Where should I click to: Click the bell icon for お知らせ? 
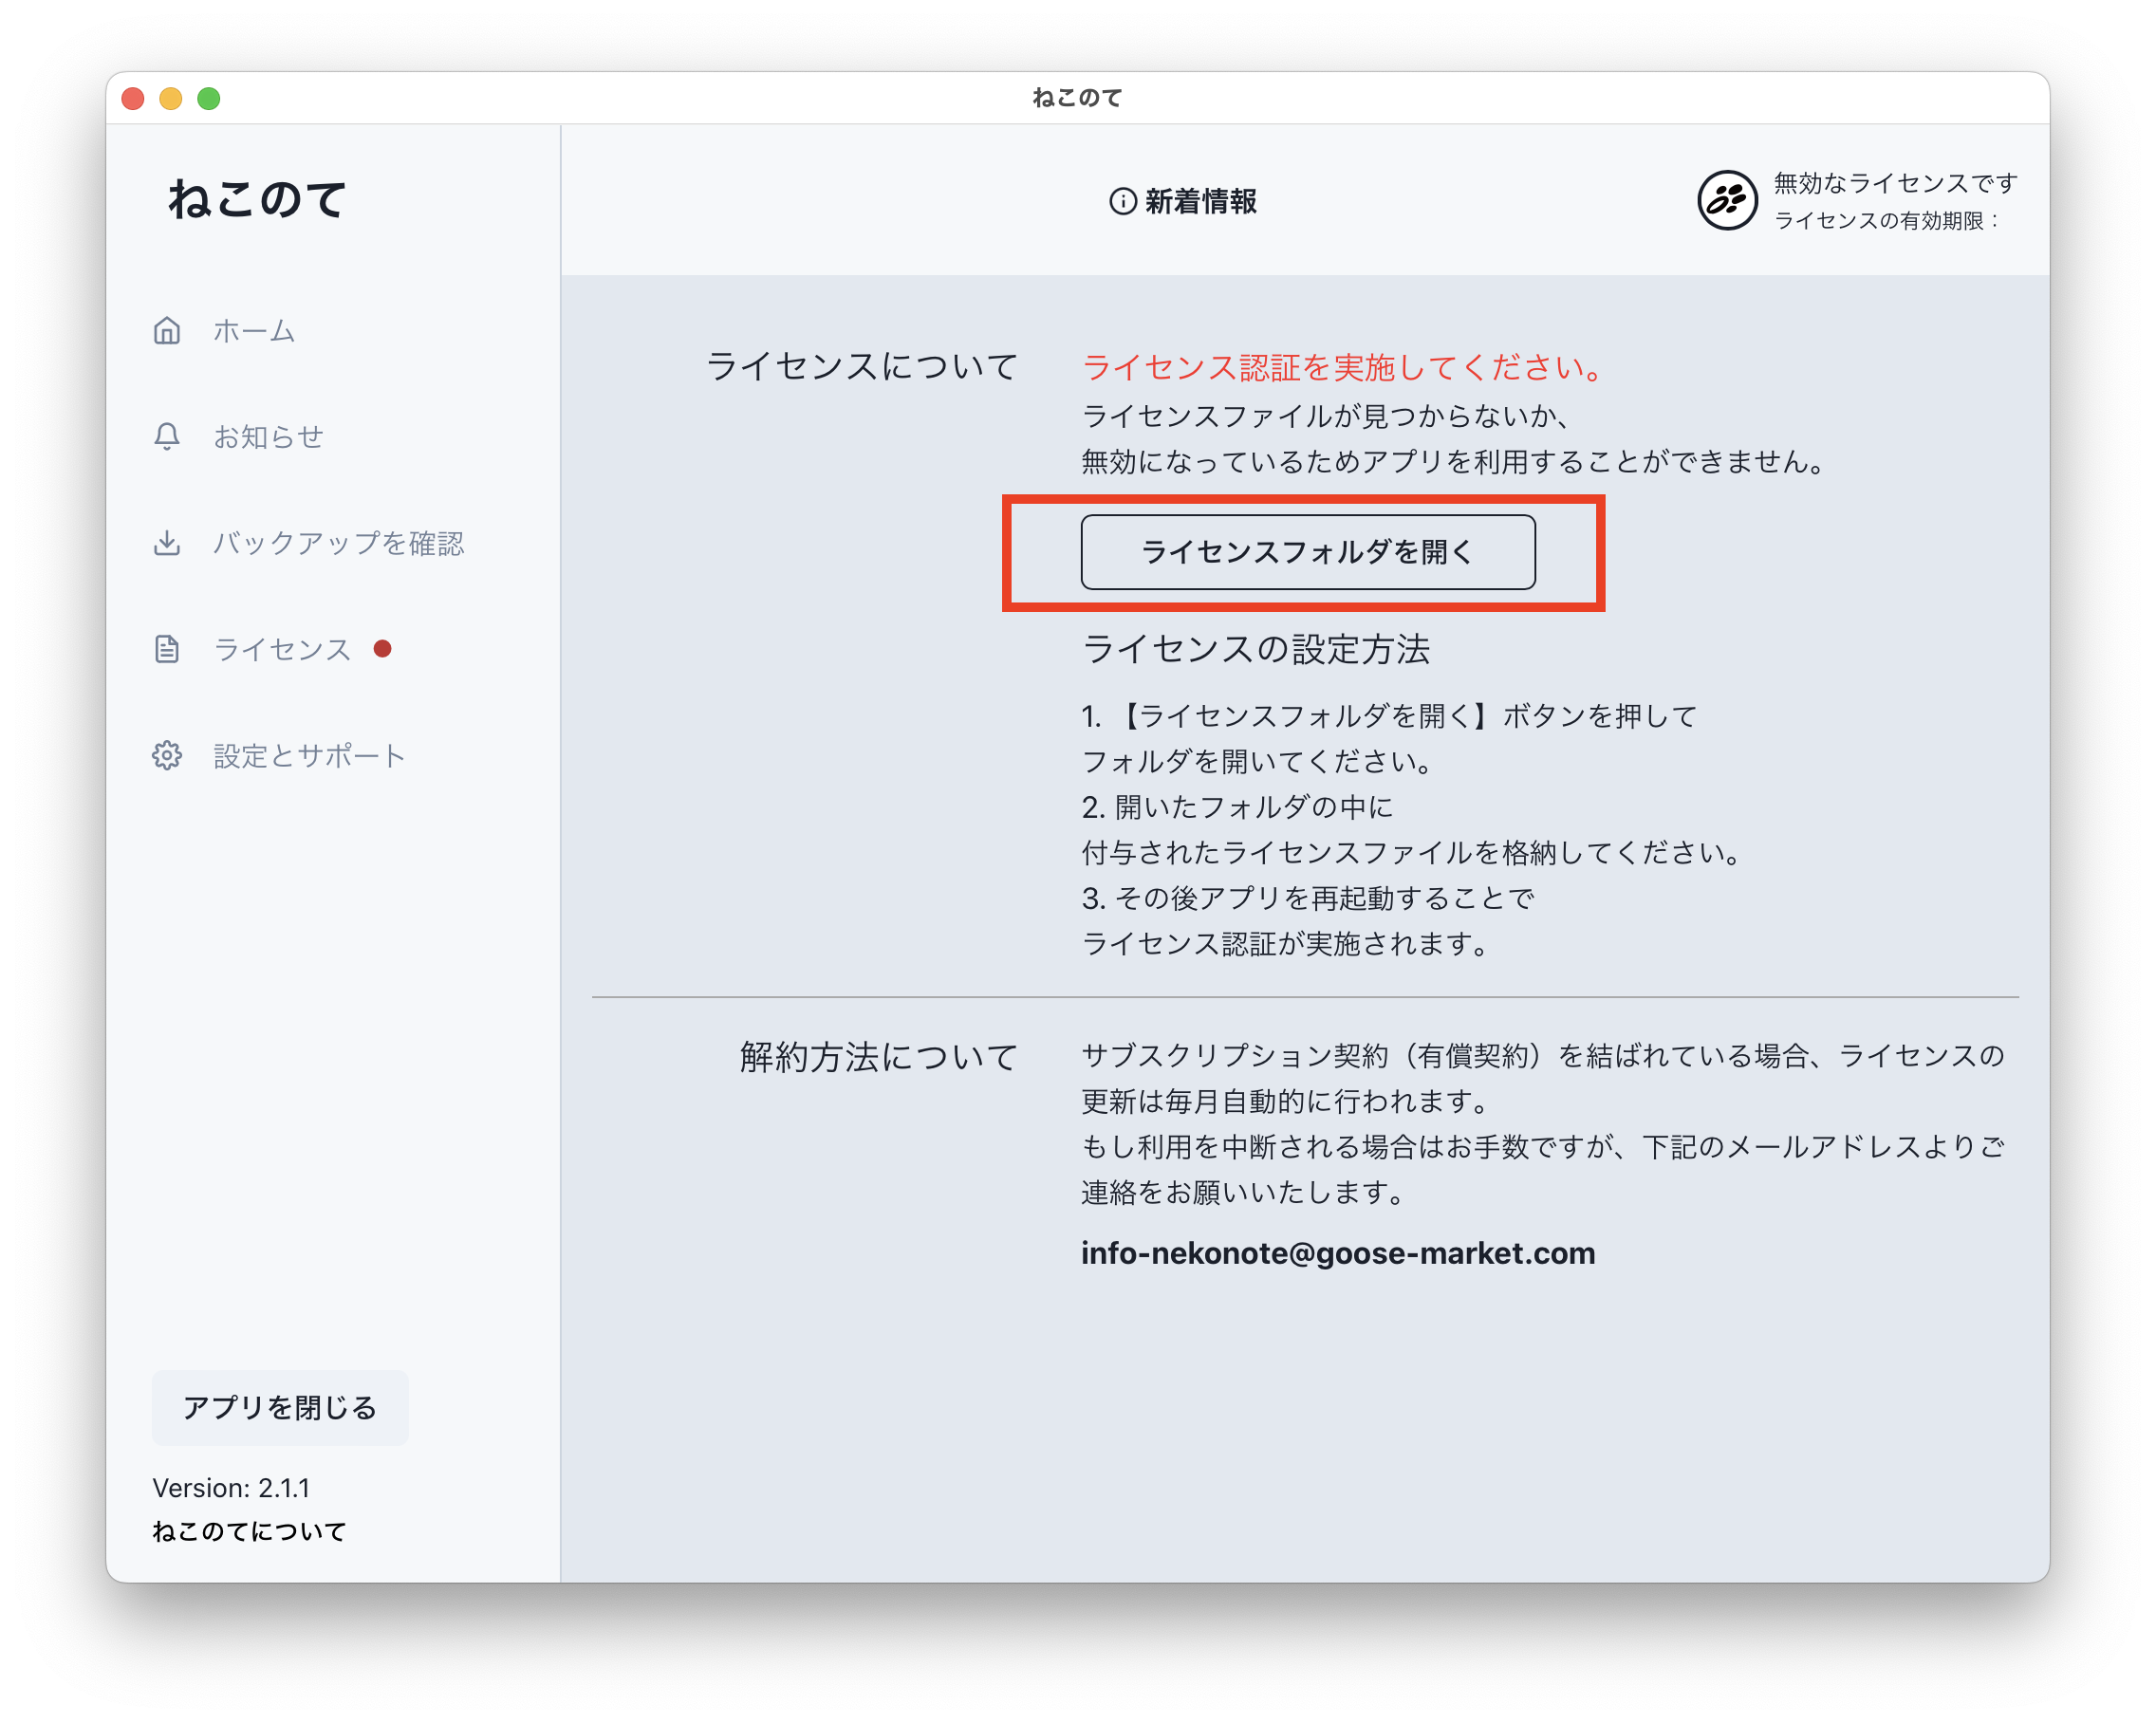click(x=167, y=437)
